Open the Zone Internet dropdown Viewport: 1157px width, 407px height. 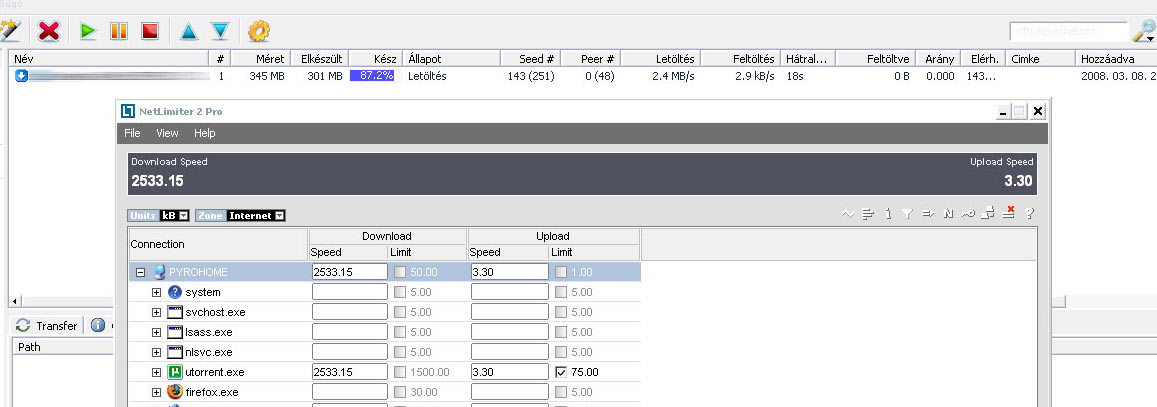tap(280, 215)
